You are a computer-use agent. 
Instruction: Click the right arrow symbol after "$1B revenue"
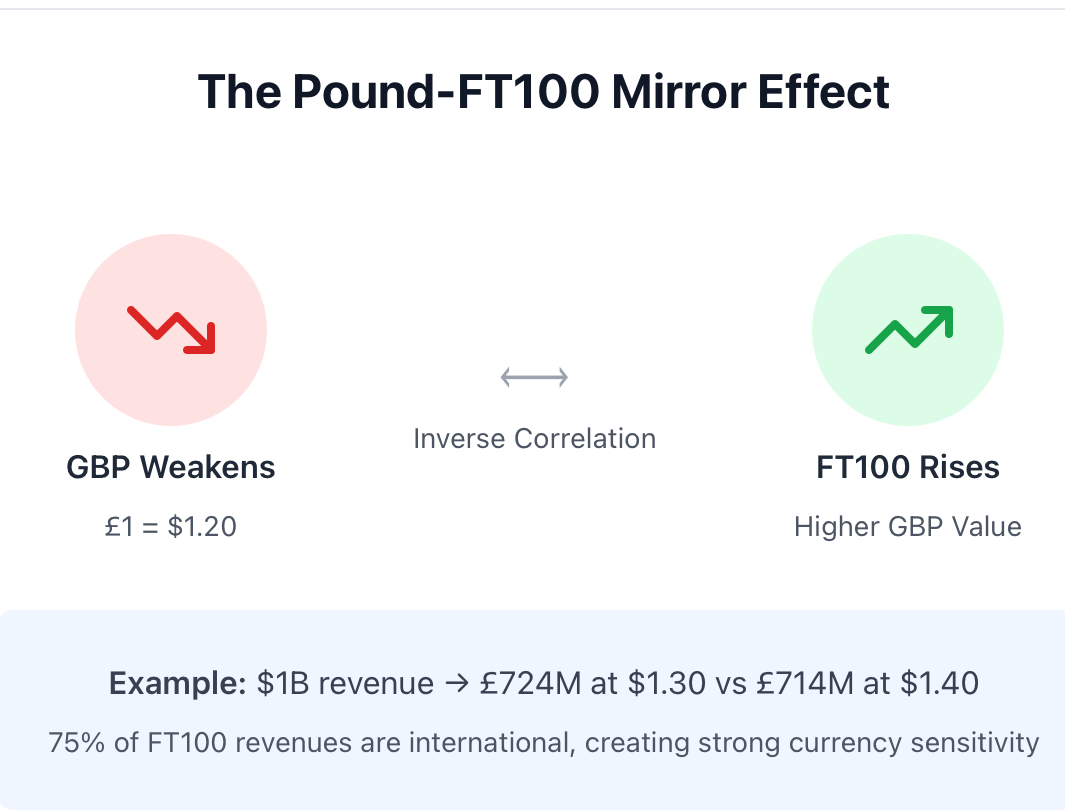tap(456, 683)
